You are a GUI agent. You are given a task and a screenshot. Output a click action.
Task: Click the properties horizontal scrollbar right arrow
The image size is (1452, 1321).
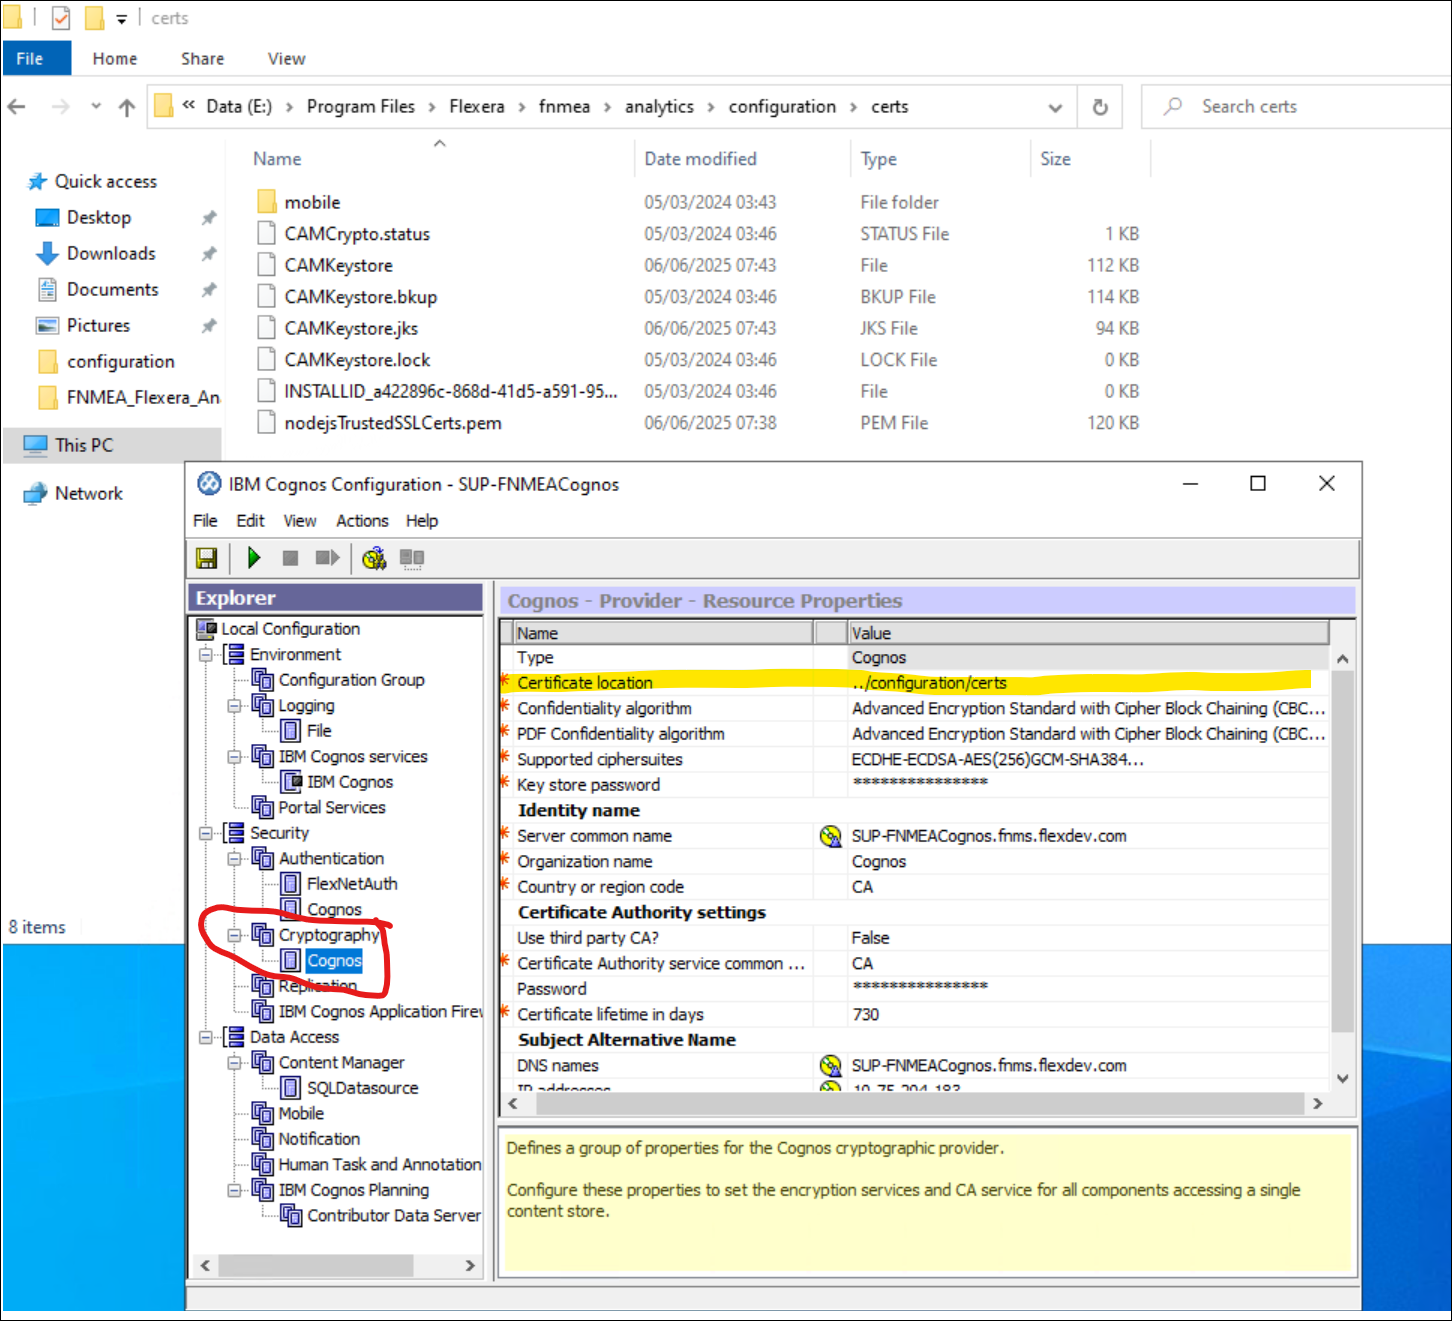tap(1318, 1104)
